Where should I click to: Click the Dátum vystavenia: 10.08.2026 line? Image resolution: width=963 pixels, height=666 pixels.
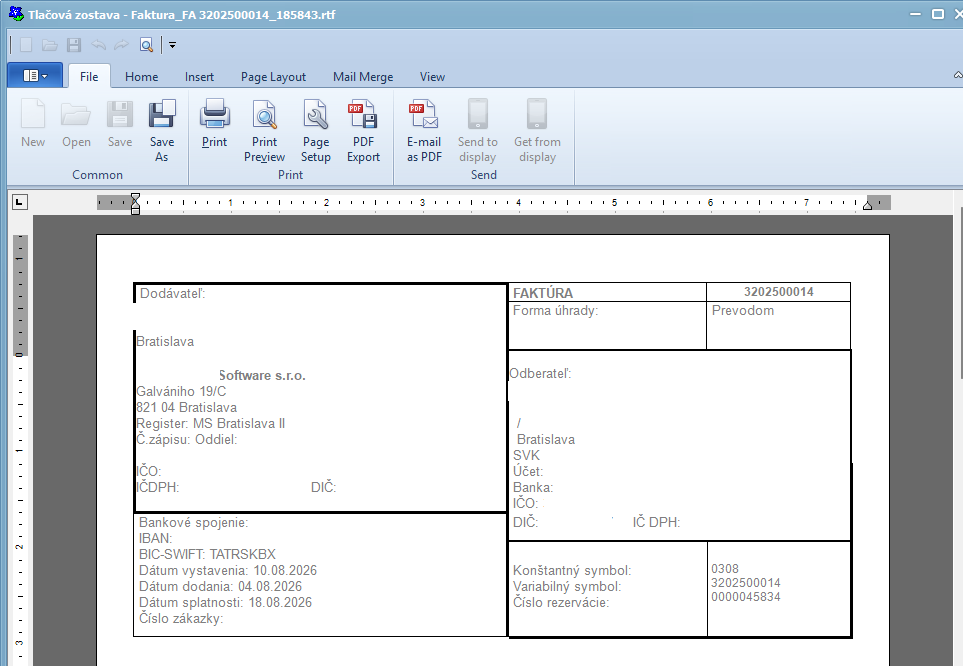228,570
